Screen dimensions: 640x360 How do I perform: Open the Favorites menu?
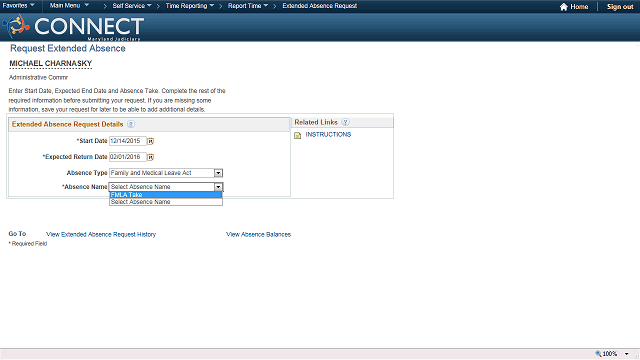pyautogui.click(x=18, y=6)
